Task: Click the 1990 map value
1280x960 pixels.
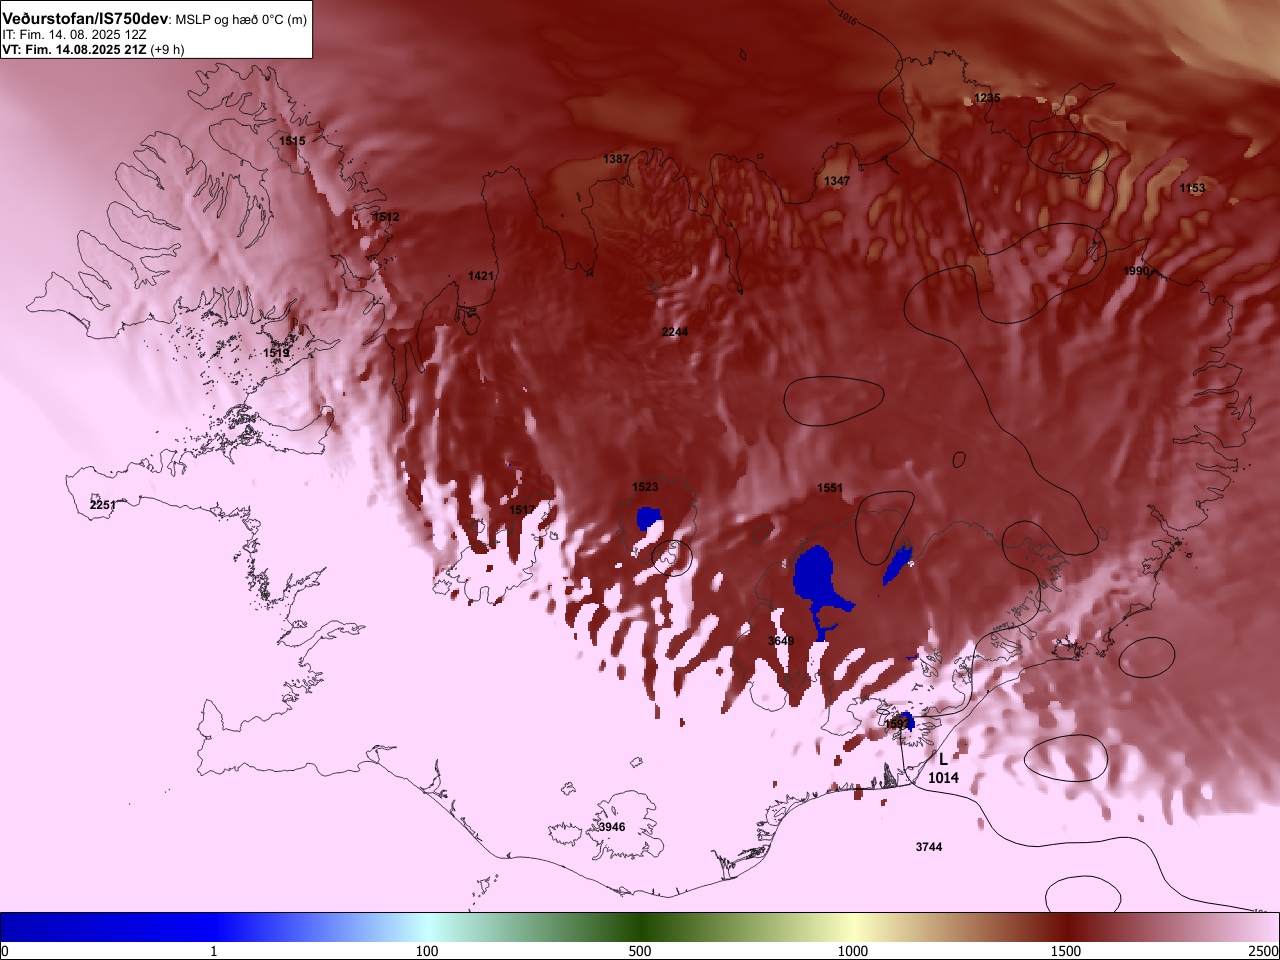Action: pos(1136,271)
